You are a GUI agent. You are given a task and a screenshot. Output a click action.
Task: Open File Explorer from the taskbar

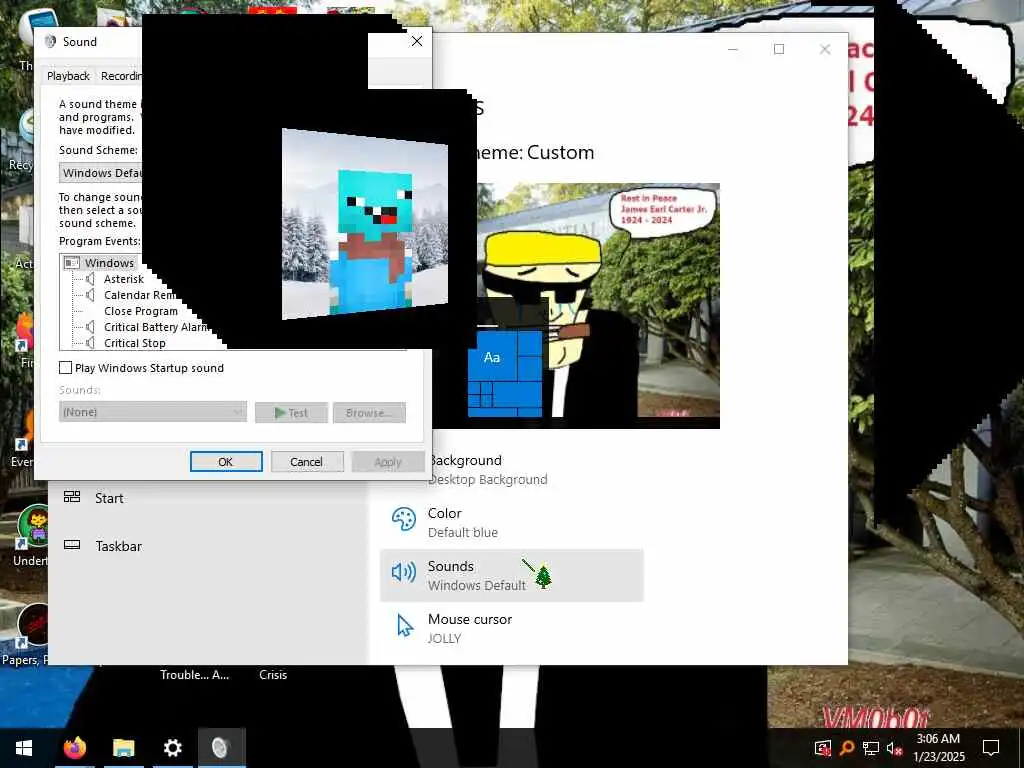tap(123, 748)
